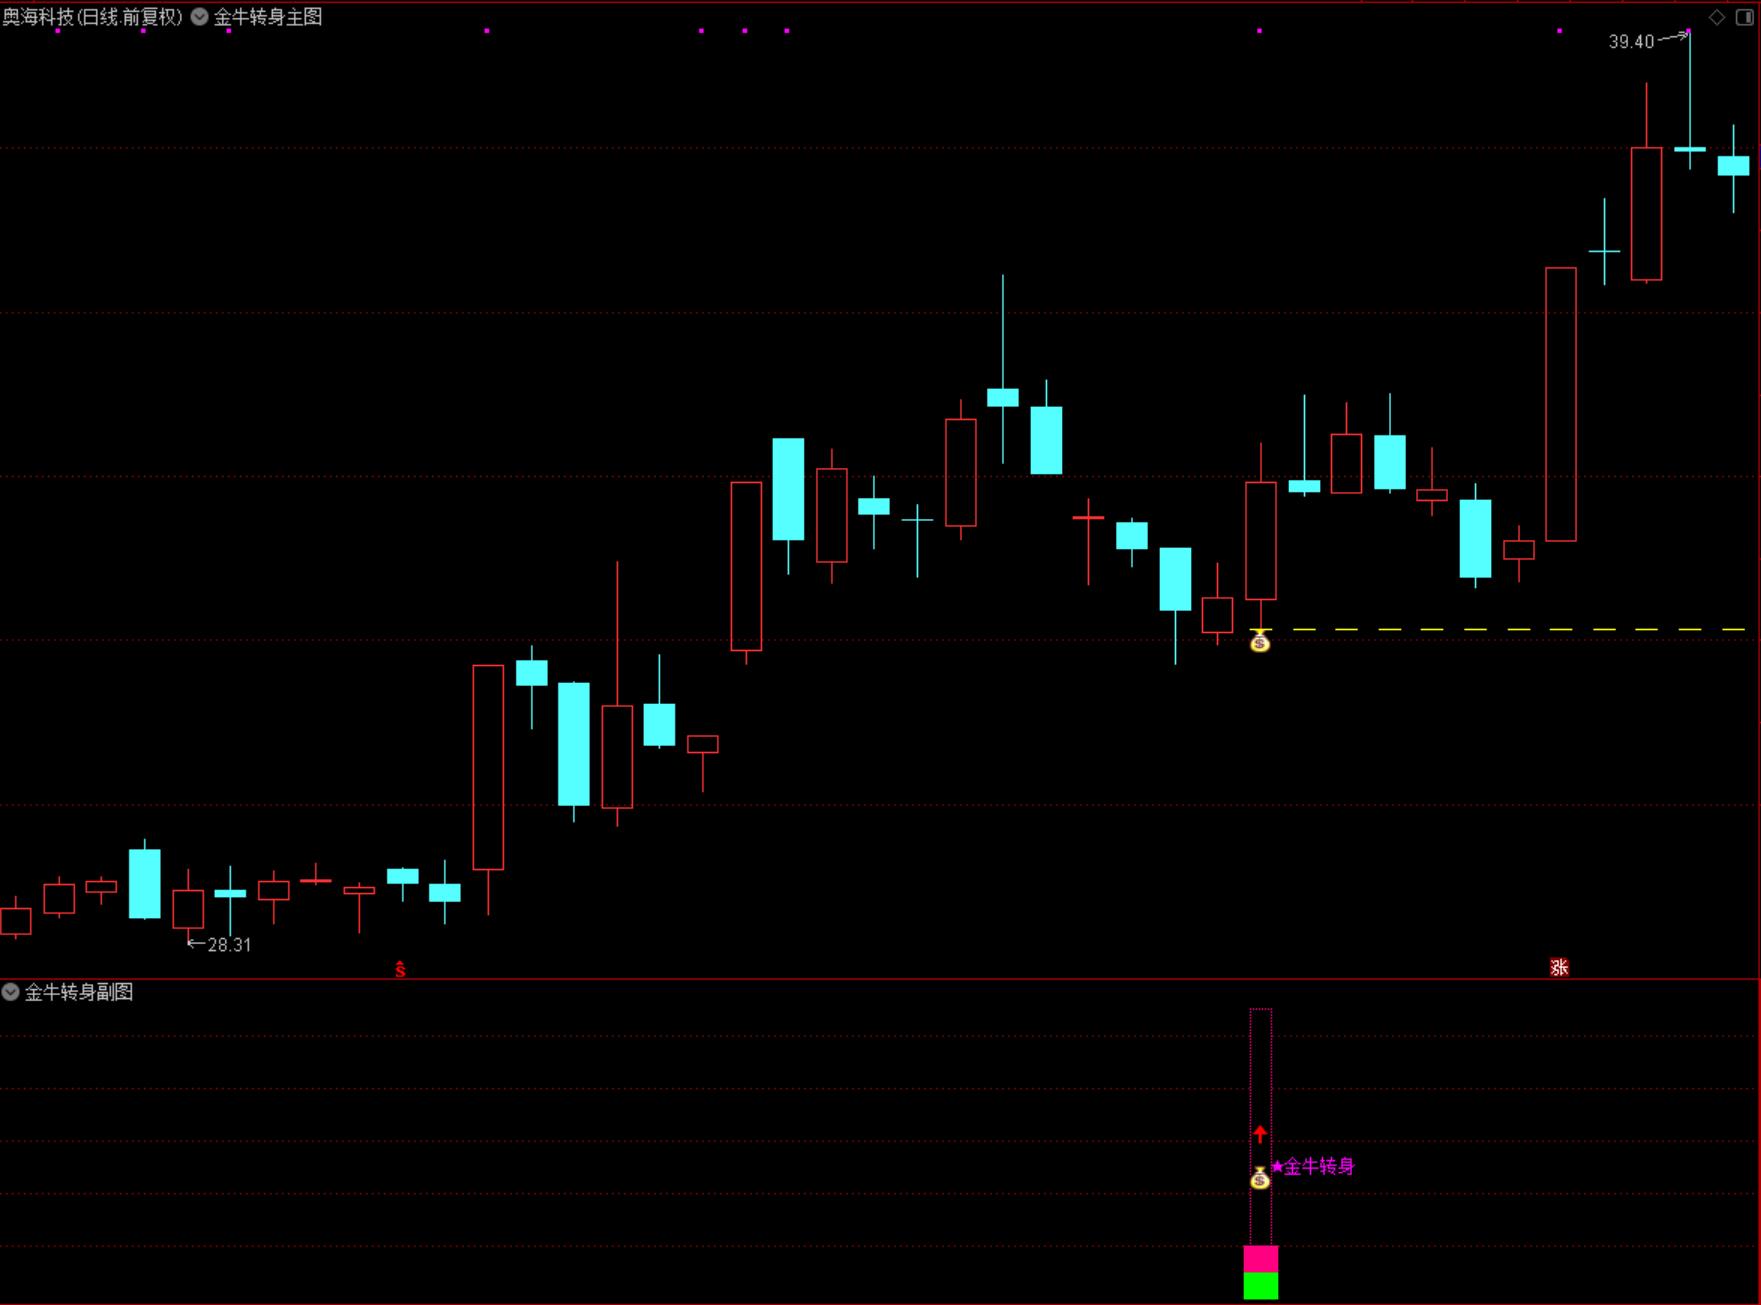Click the diamond icon at top right

point(1717,17)
